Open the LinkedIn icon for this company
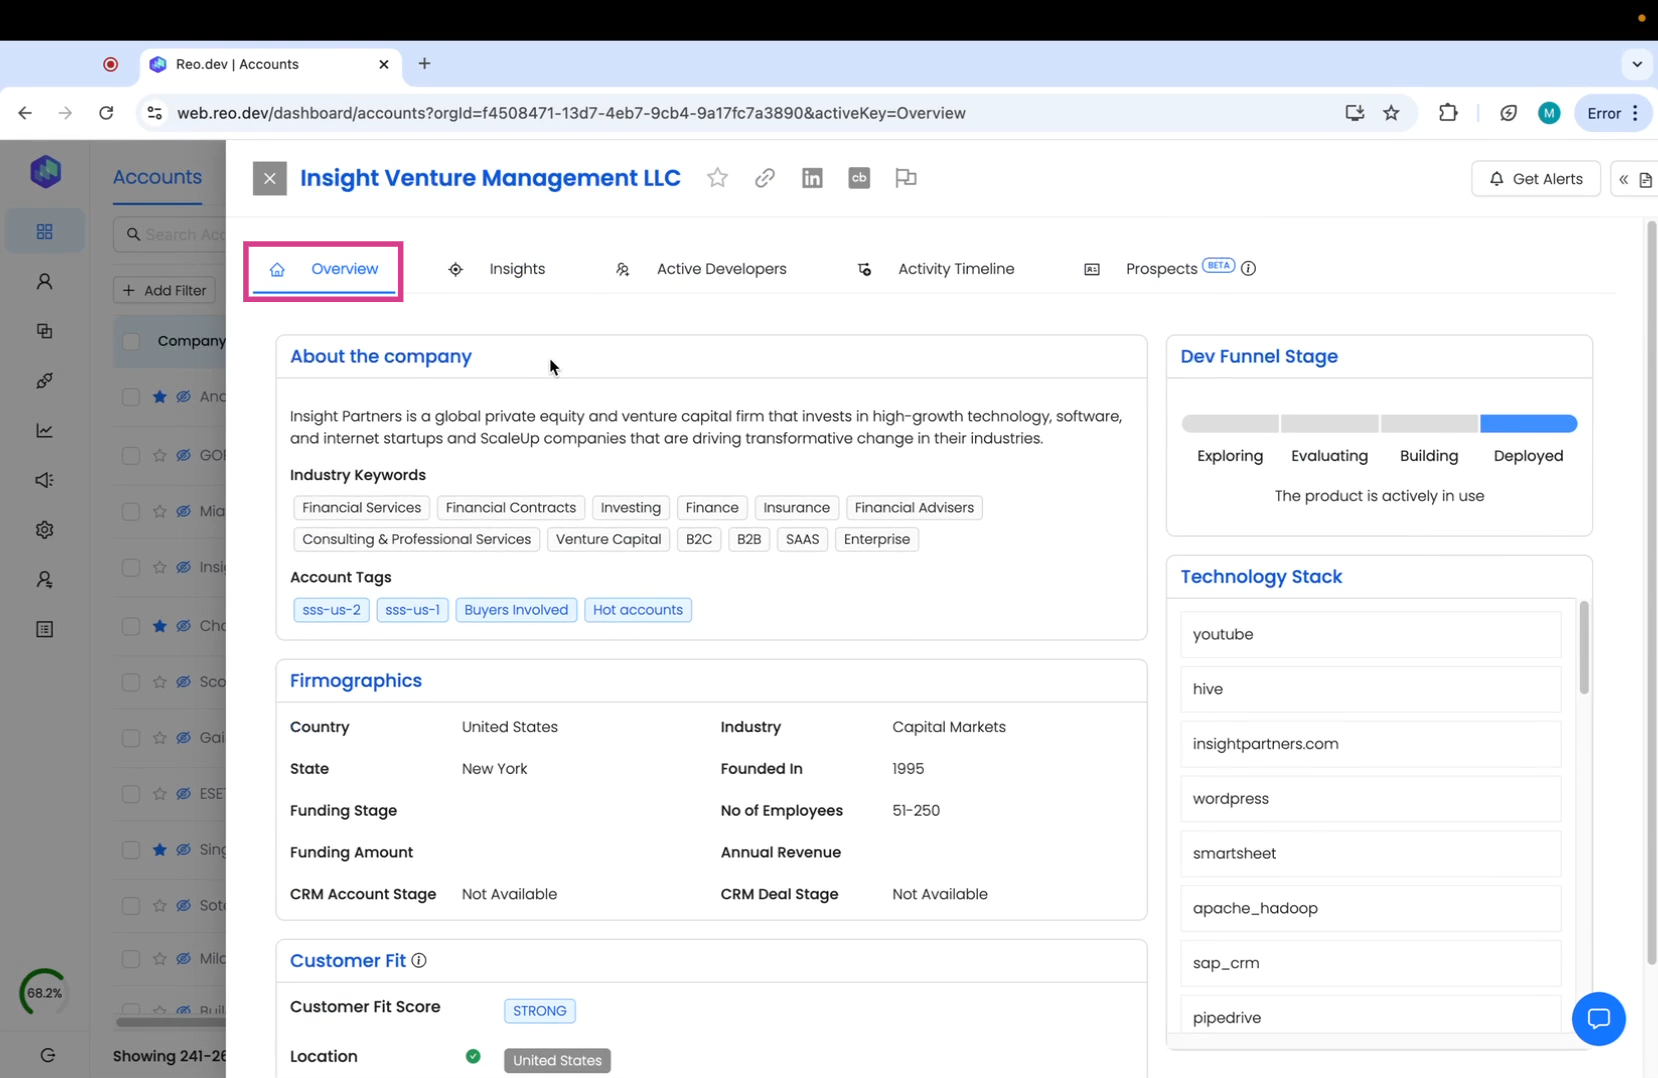 (x=812, y=178)
